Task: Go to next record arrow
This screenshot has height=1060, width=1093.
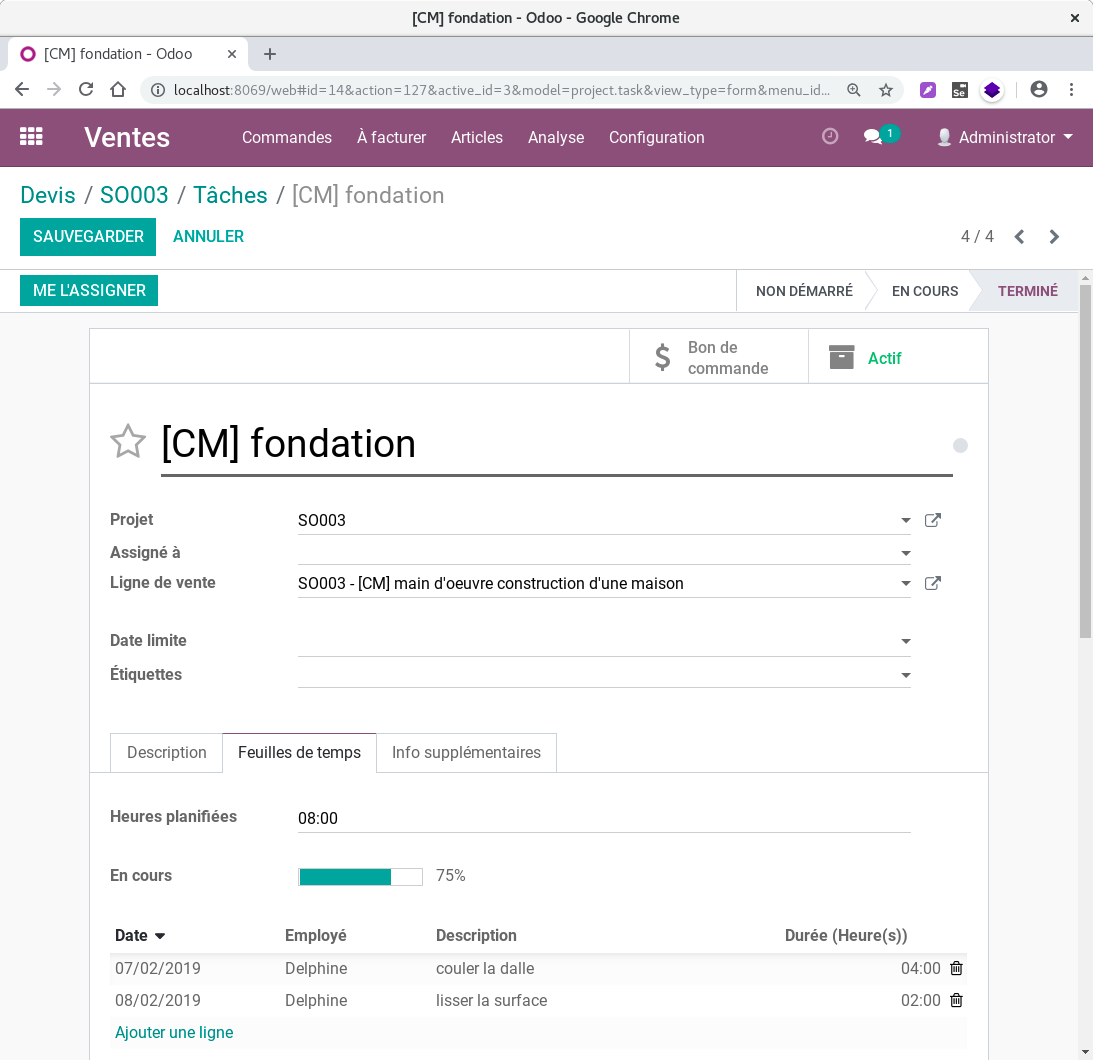Action: [1054, 237]
